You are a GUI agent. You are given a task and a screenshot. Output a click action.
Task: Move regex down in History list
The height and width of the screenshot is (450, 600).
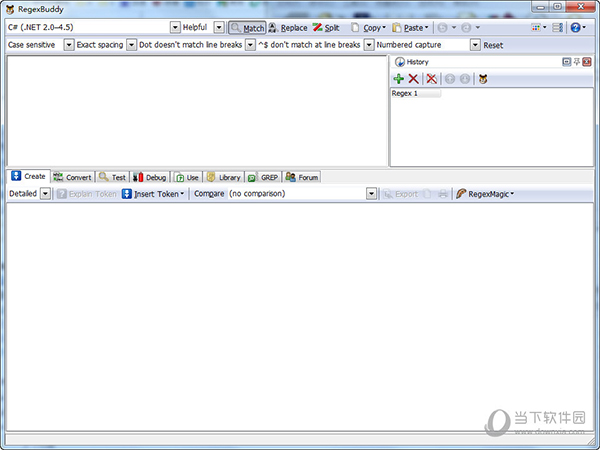[x=465, y=79]
